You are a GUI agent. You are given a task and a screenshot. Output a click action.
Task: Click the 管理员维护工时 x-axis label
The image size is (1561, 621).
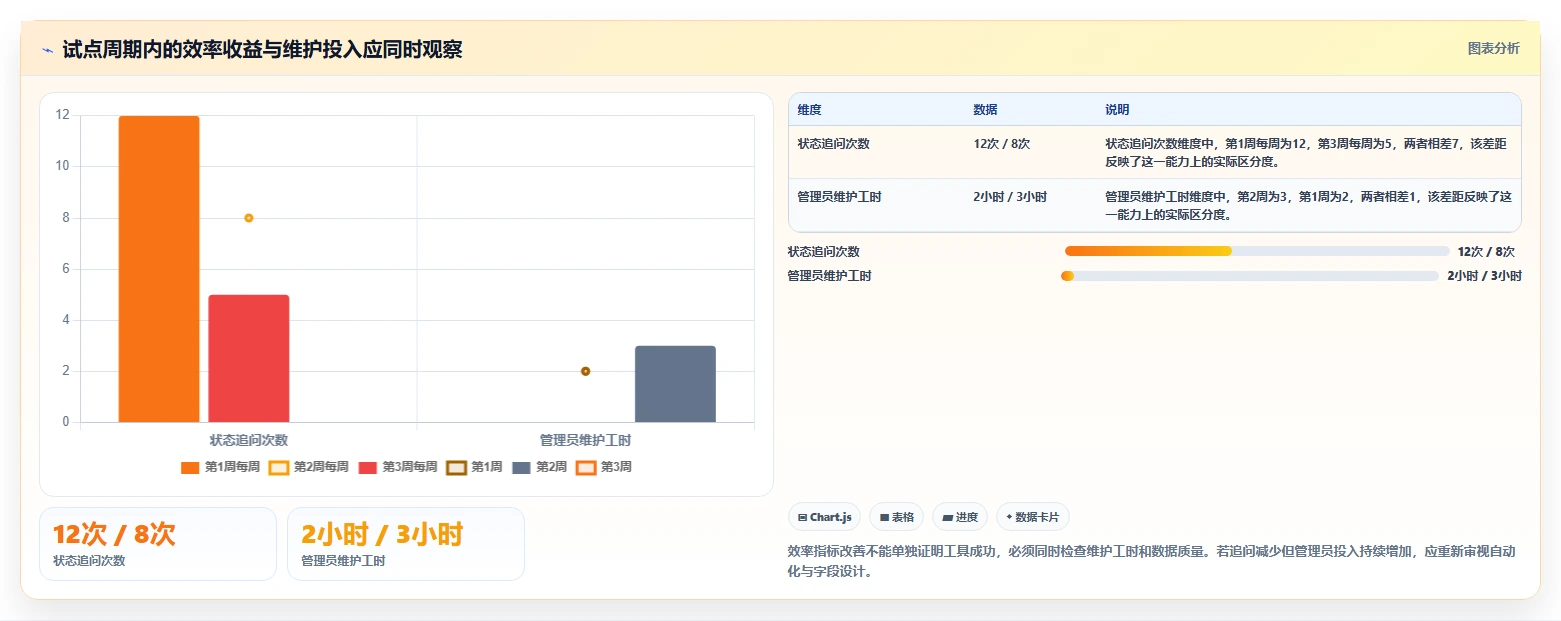586,440
